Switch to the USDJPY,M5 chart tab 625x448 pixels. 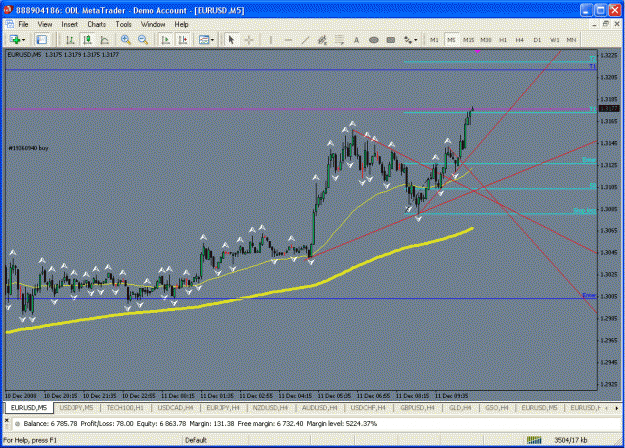76,408
